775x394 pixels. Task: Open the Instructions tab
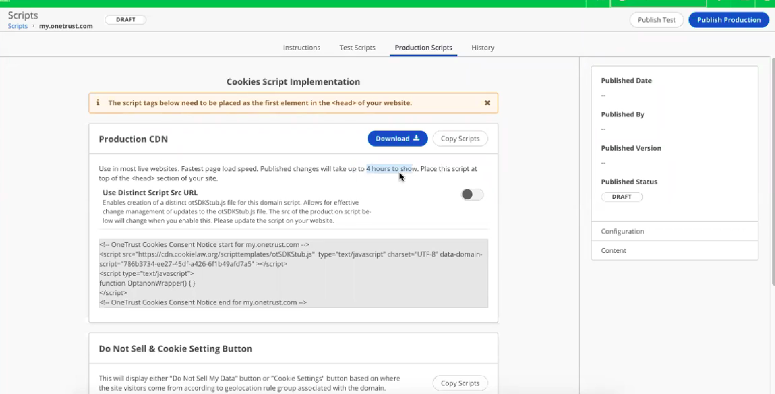(301, 47)
